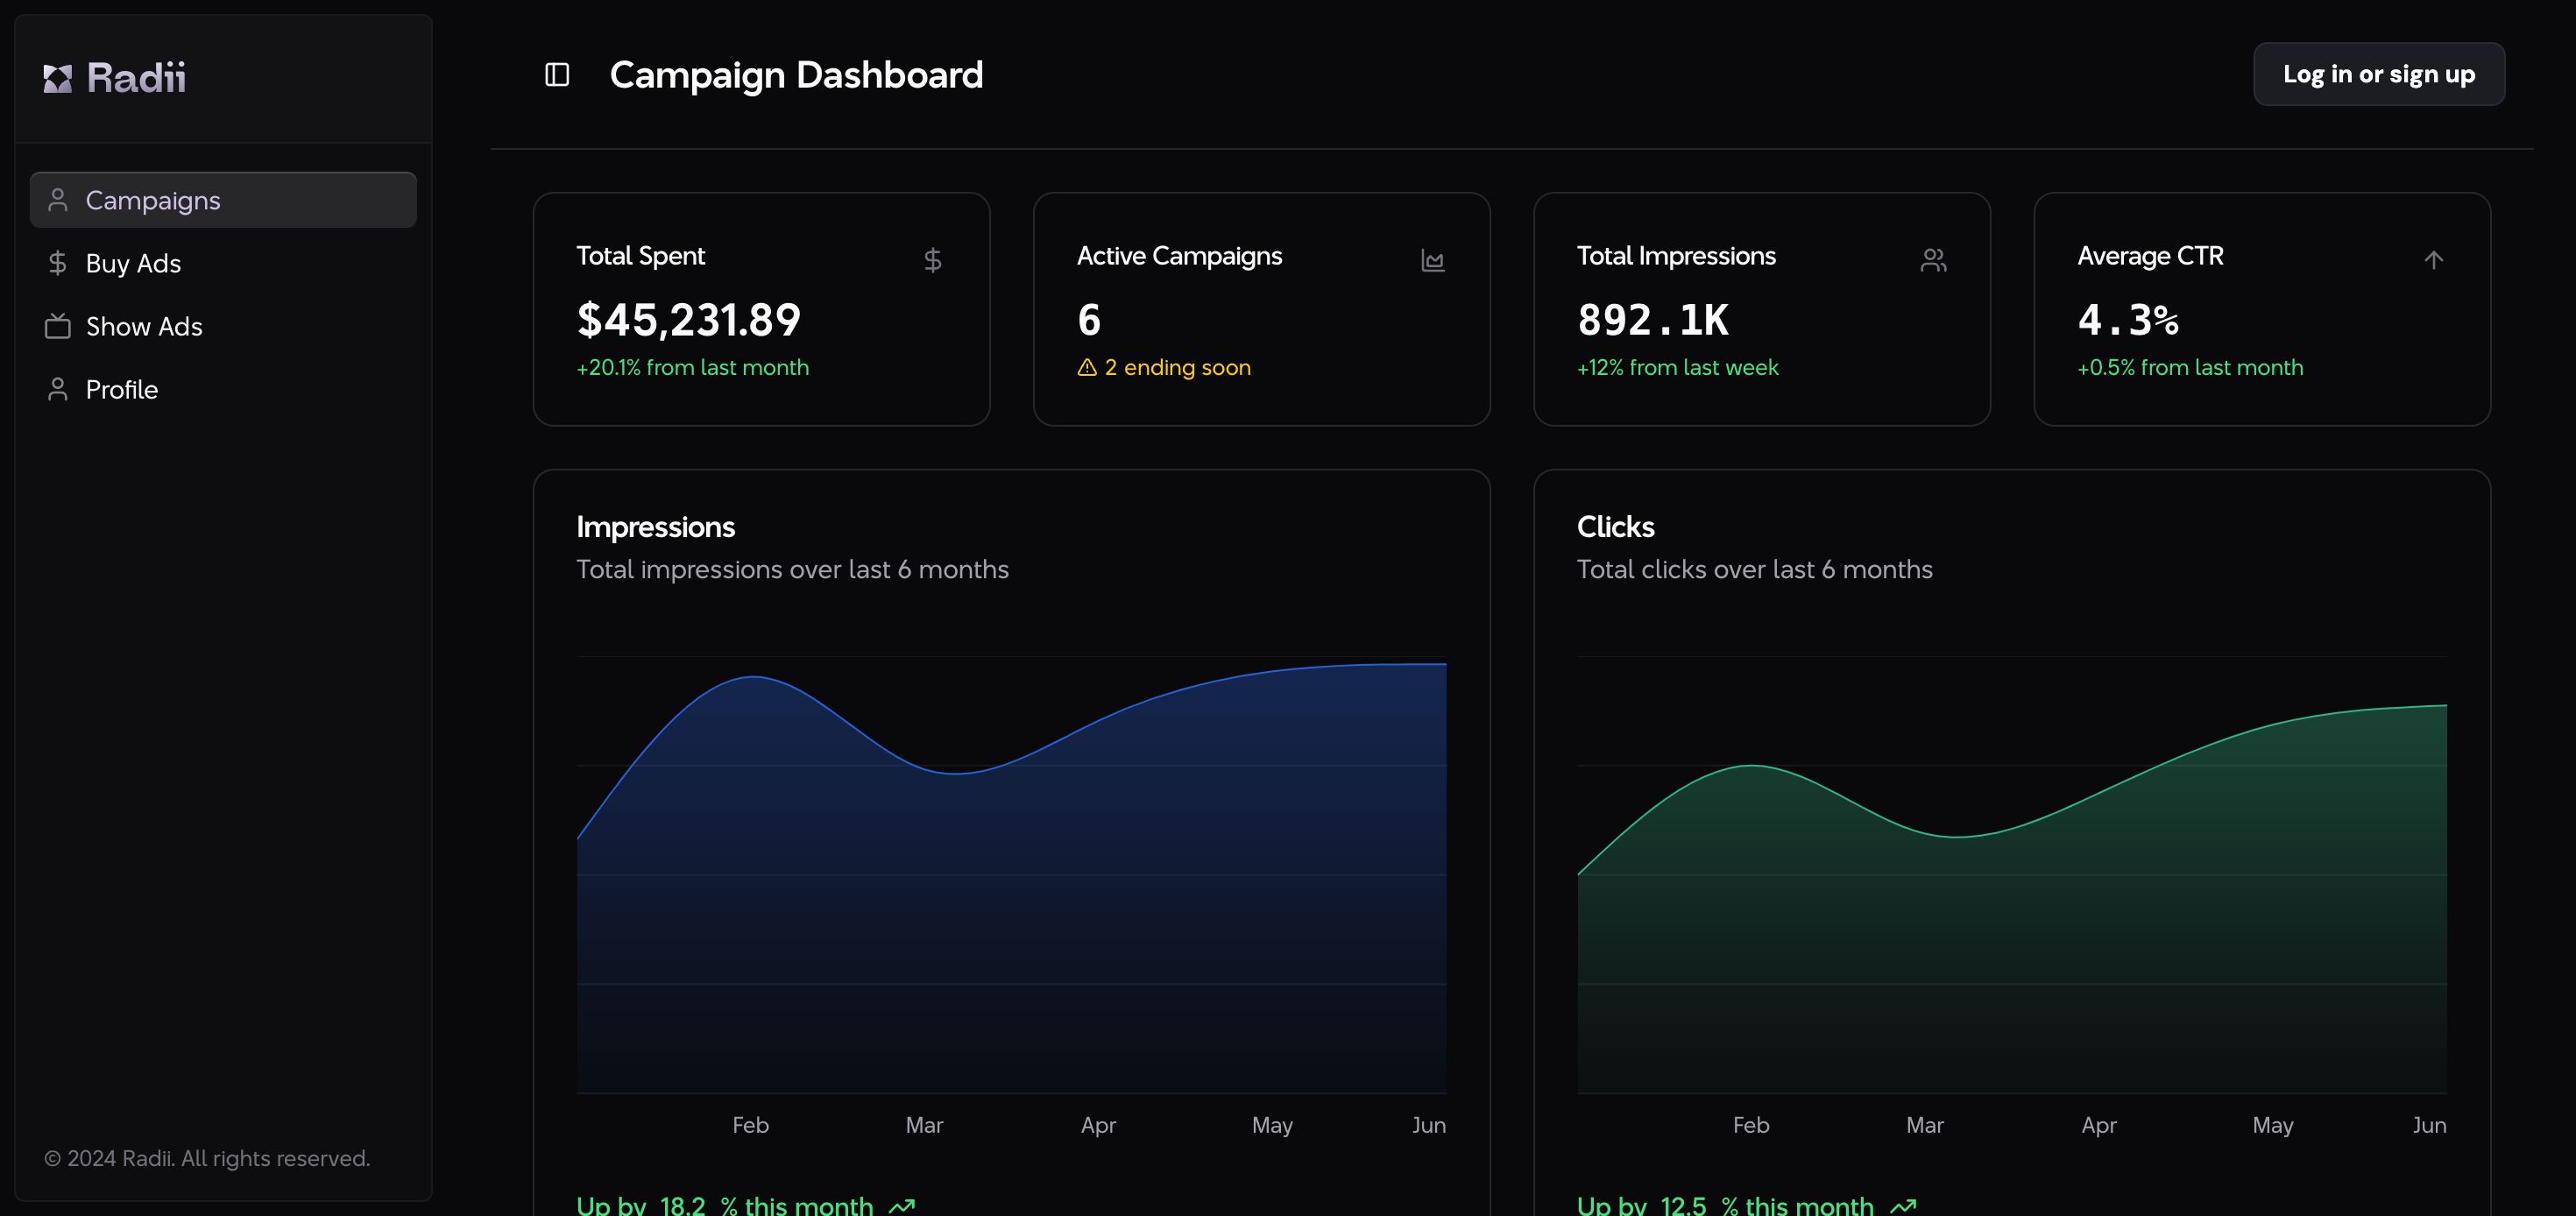This screenshot has width=2576, height=1216.
Task: Click up arrow icon on Average CTR card
Action: (2434, 260)
